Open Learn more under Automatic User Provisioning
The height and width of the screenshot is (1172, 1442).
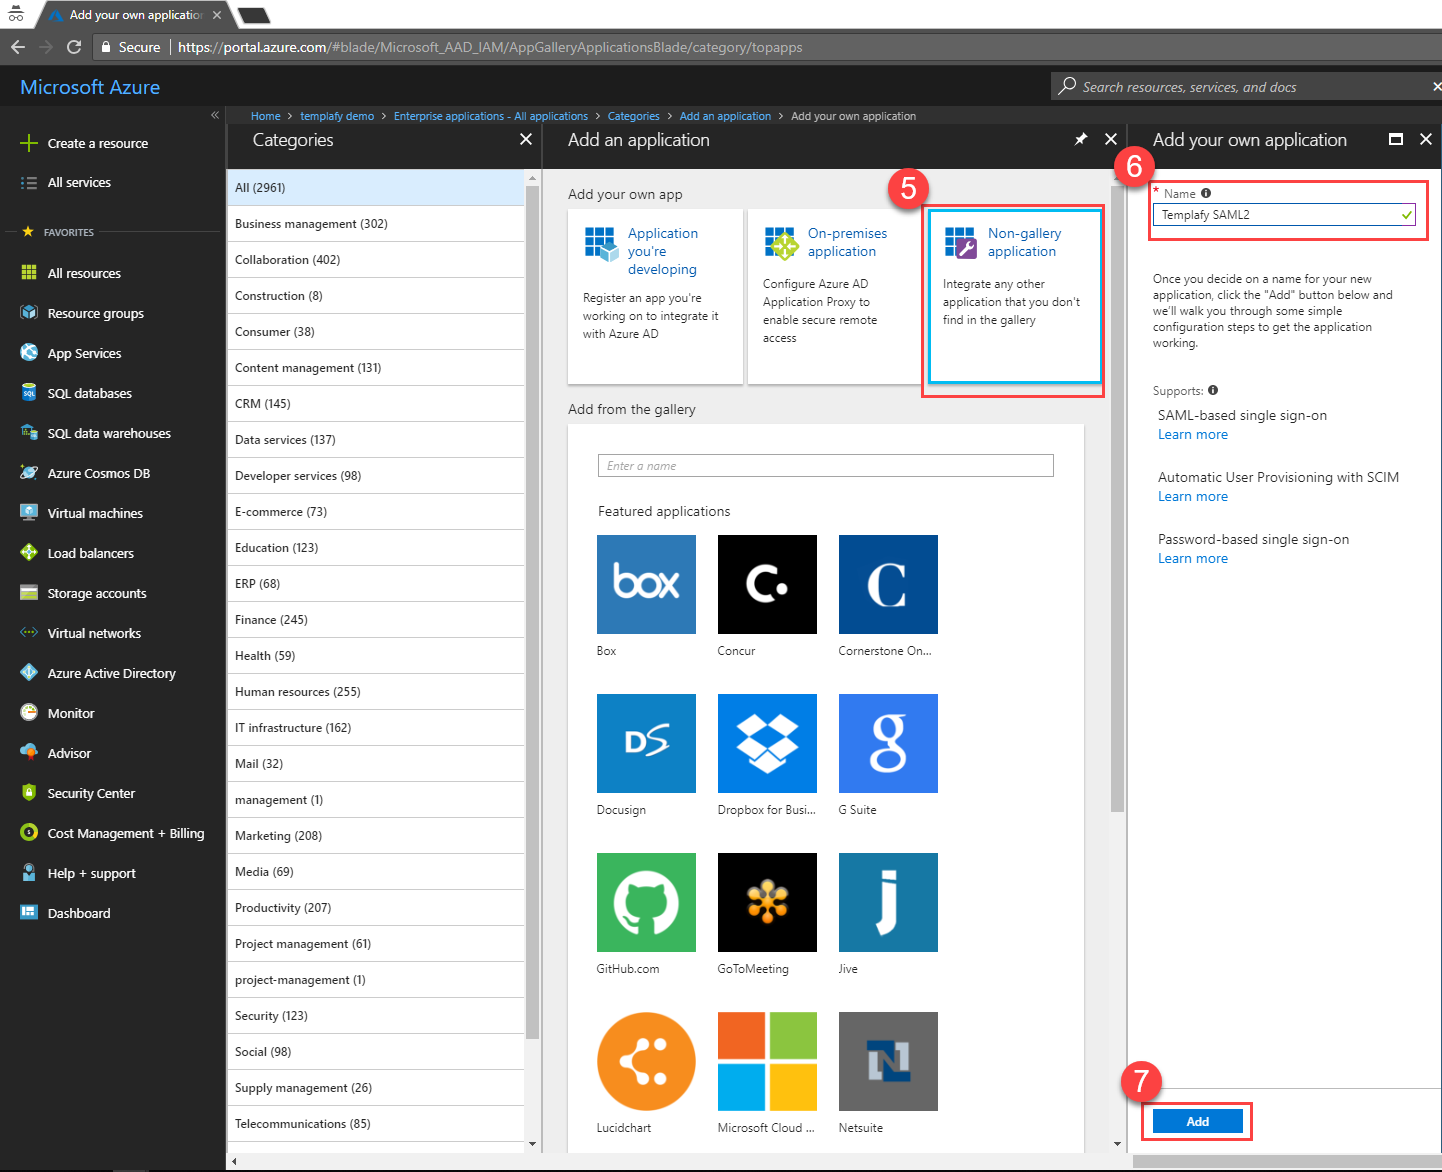1193,496
